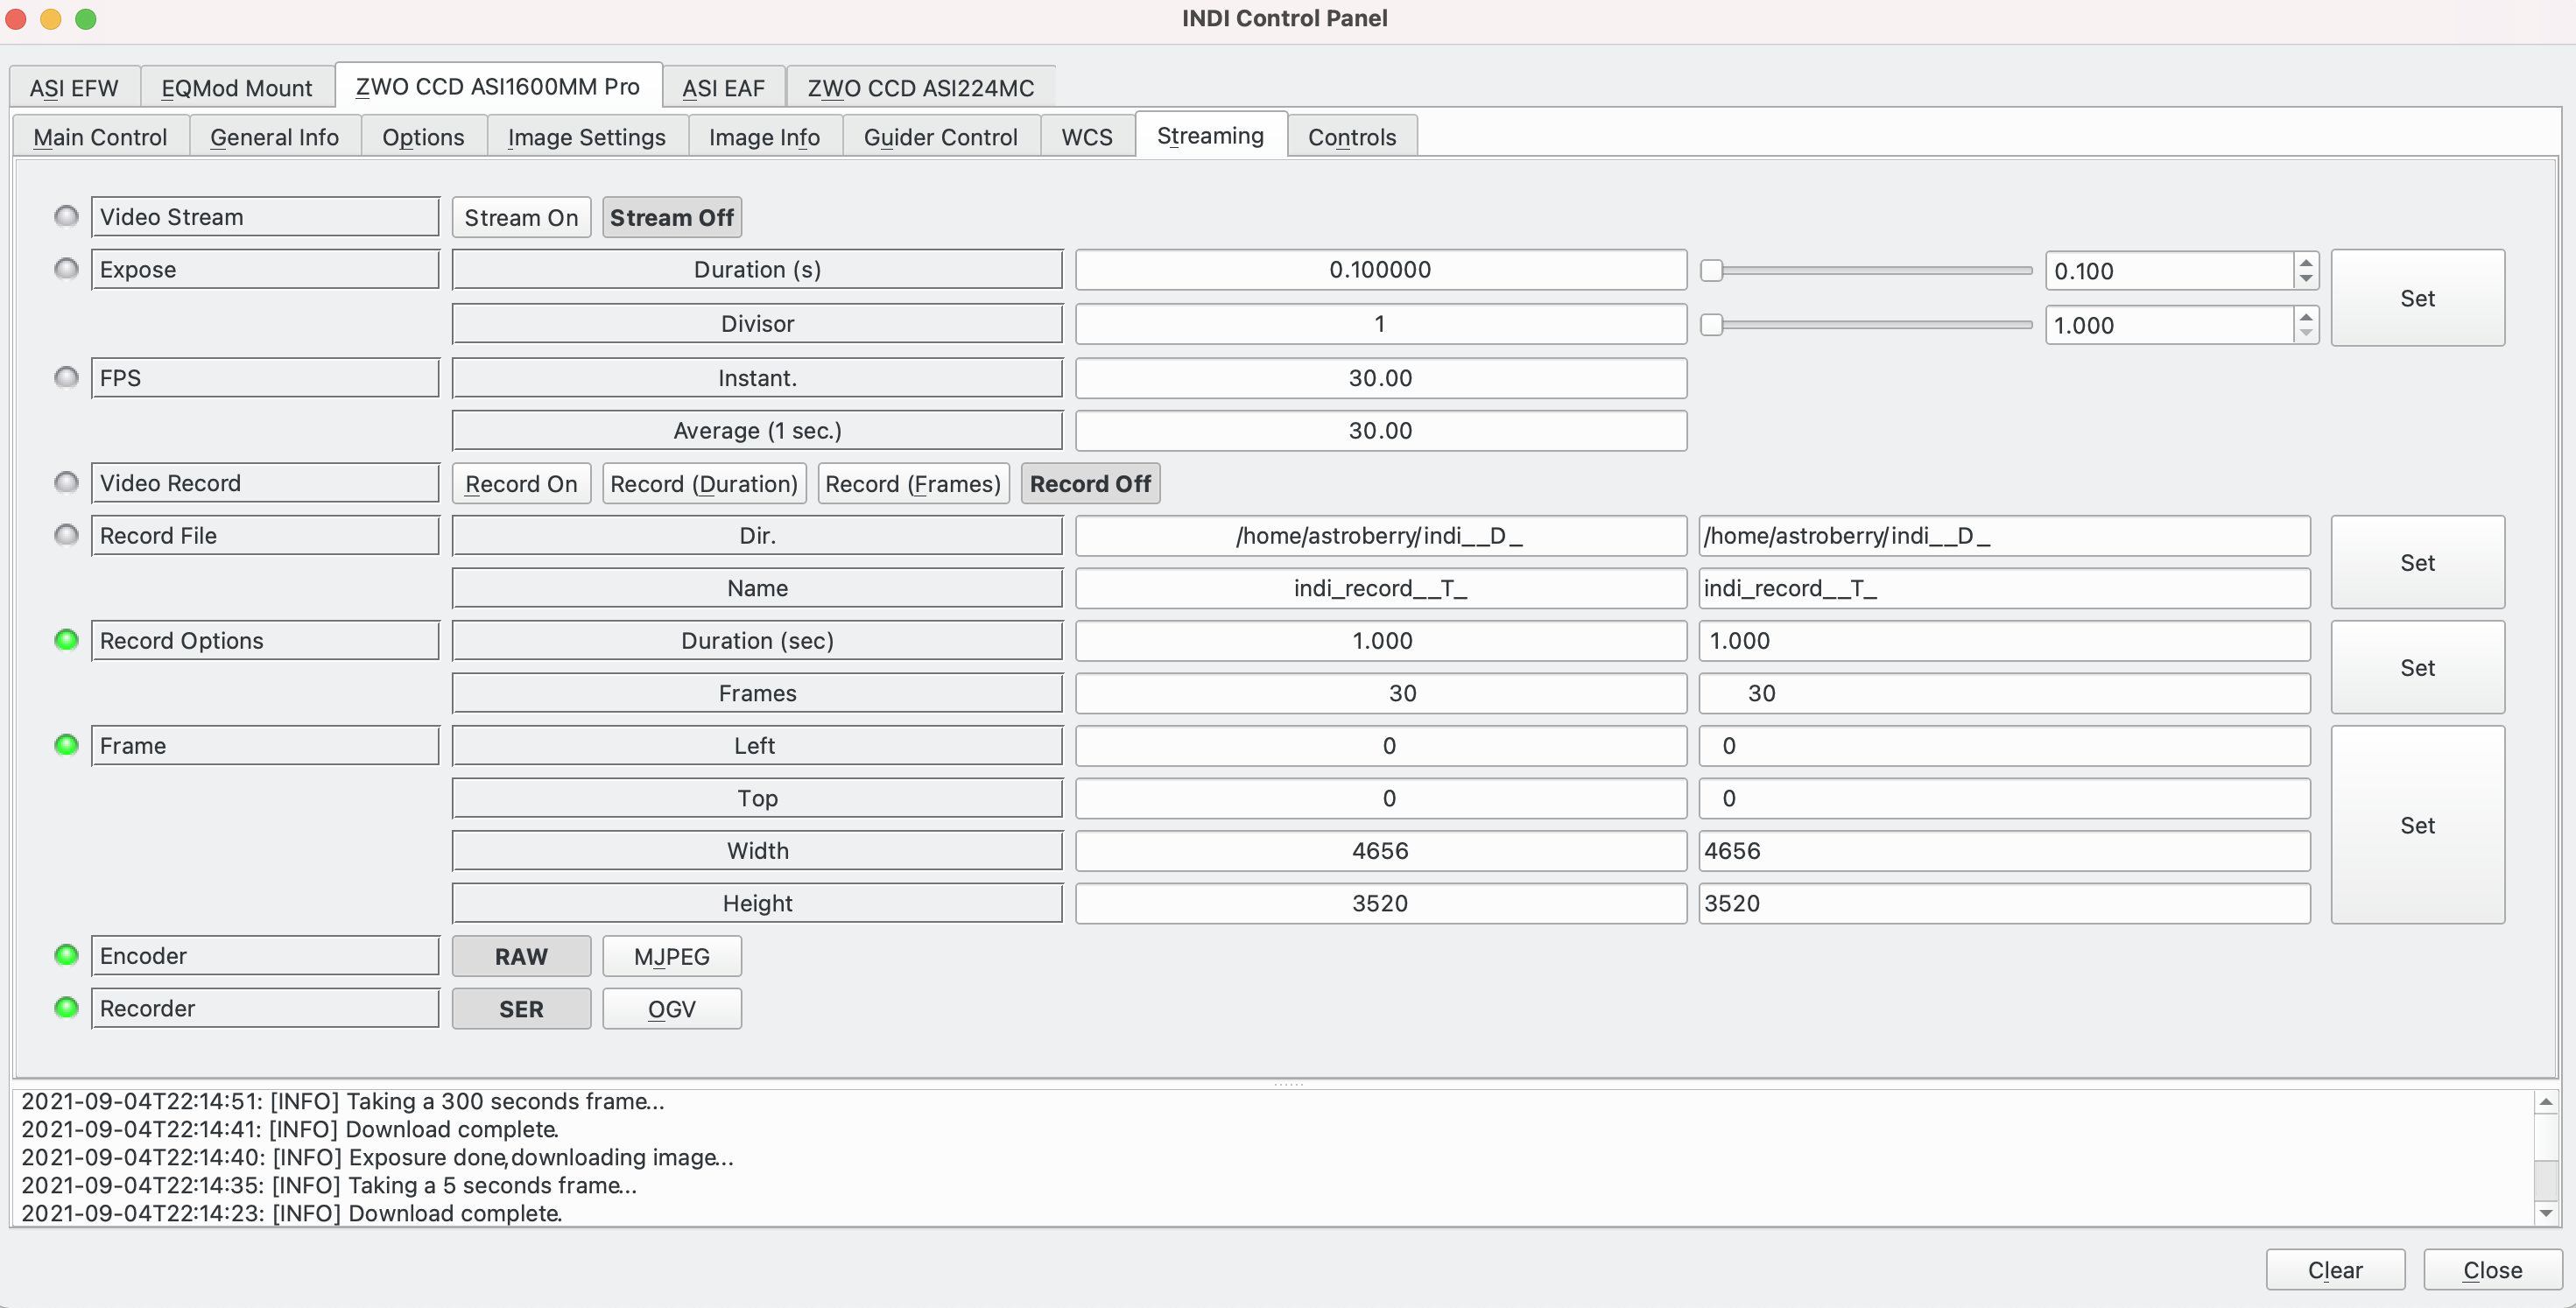The image size is (2576, 1308).
Task: Select SER recorder format
Action: [x=520, y=1008]
